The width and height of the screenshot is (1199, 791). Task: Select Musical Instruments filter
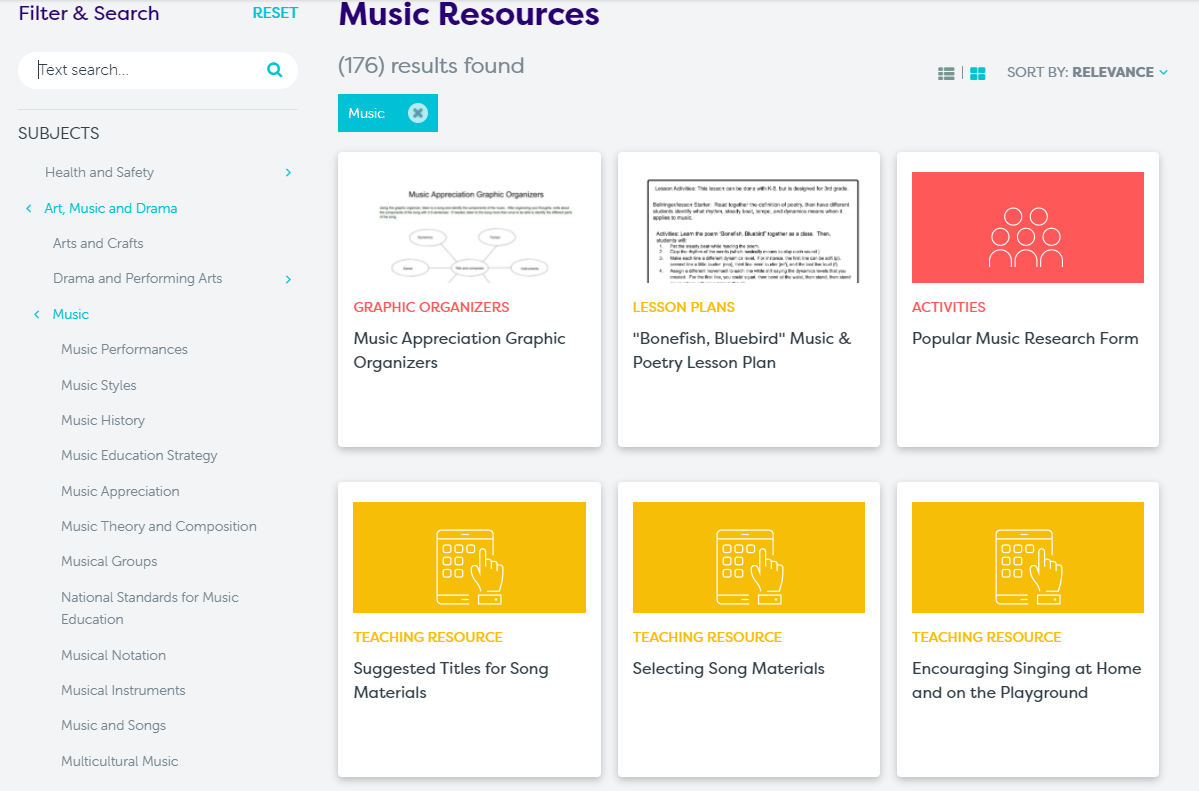tap(123, 690)
